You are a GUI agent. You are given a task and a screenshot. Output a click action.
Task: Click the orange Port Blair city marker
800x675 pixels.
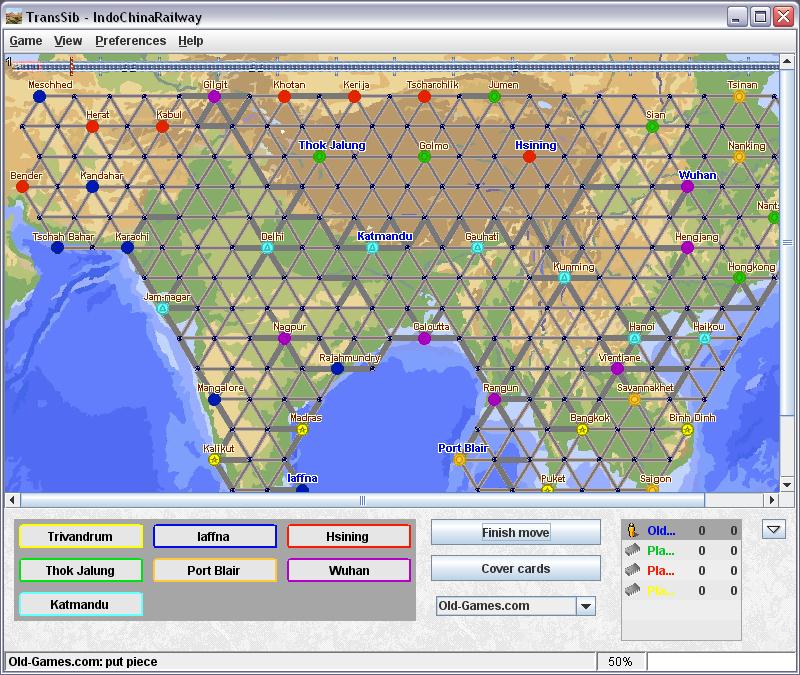pyautogui.click(x=459, y=460)
